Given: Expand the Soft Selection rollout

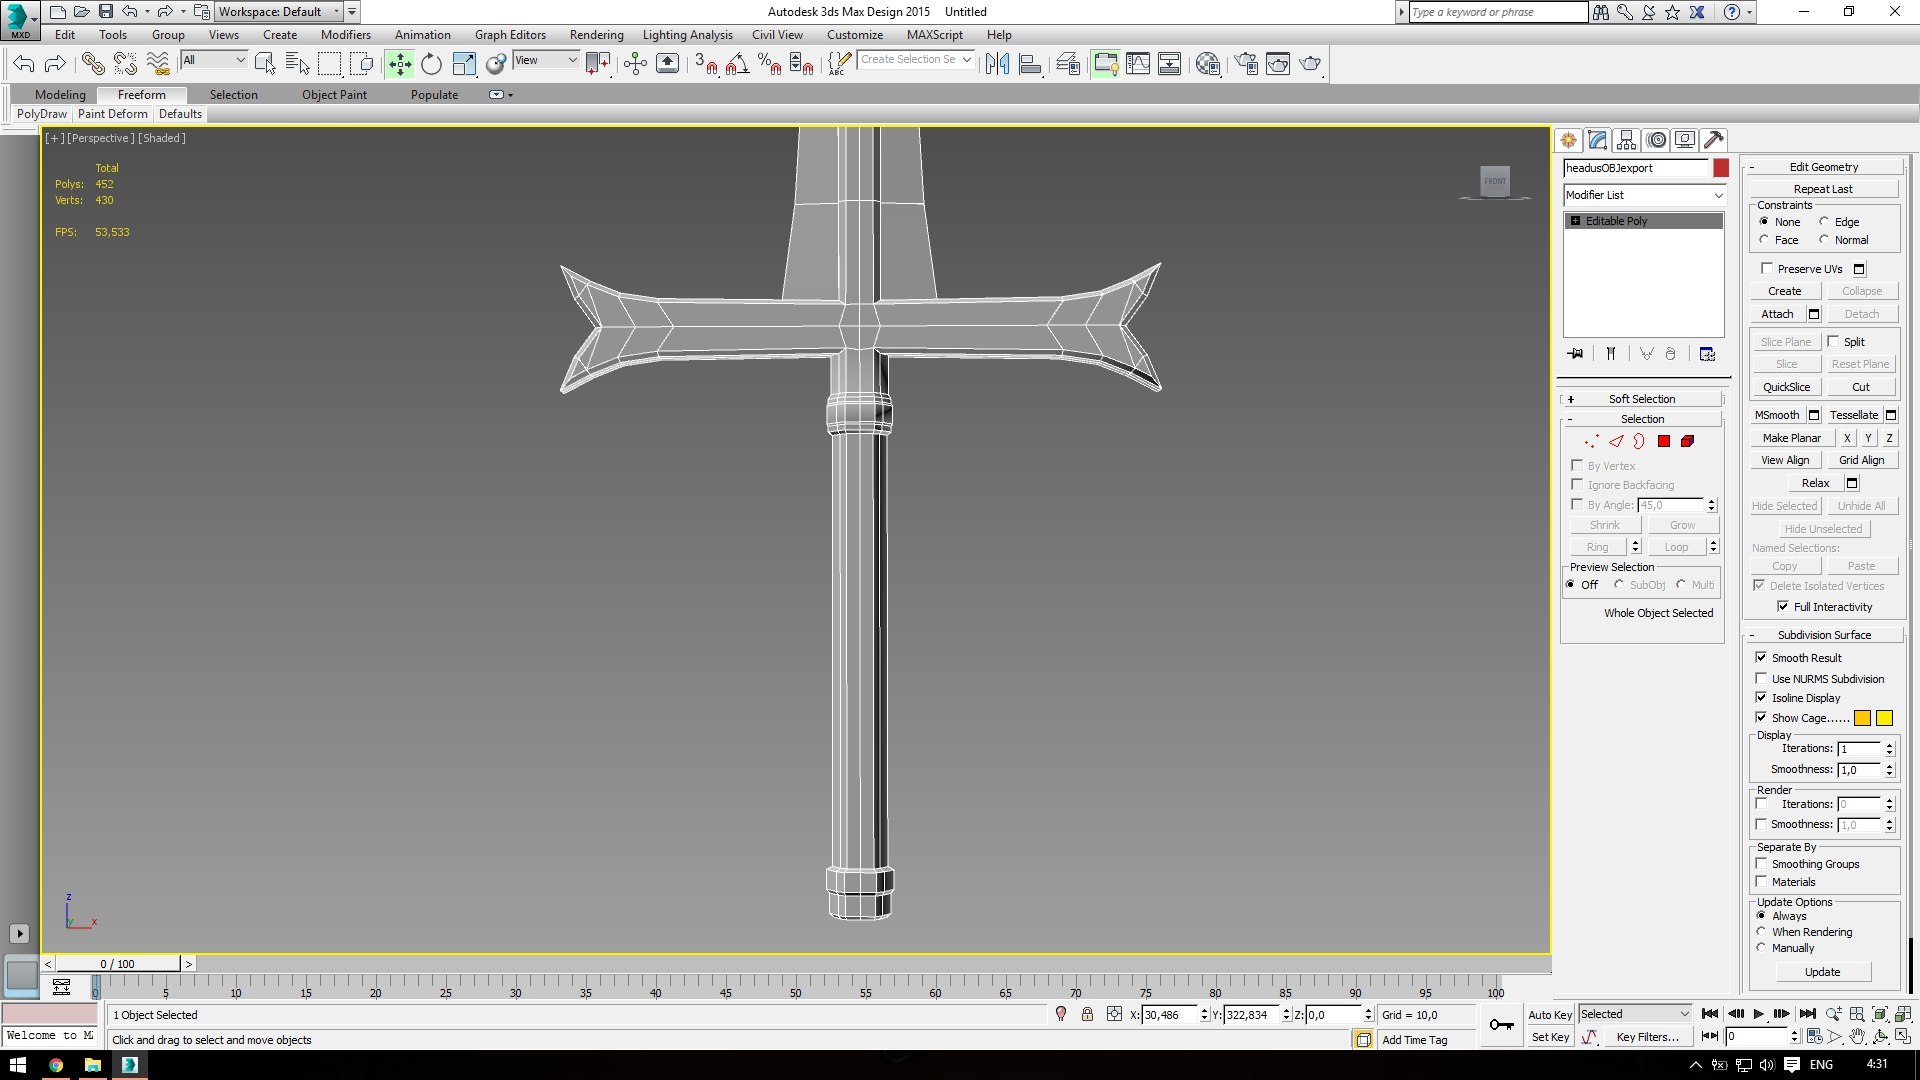Looking at the screenshot, I should click(1641, 399).
